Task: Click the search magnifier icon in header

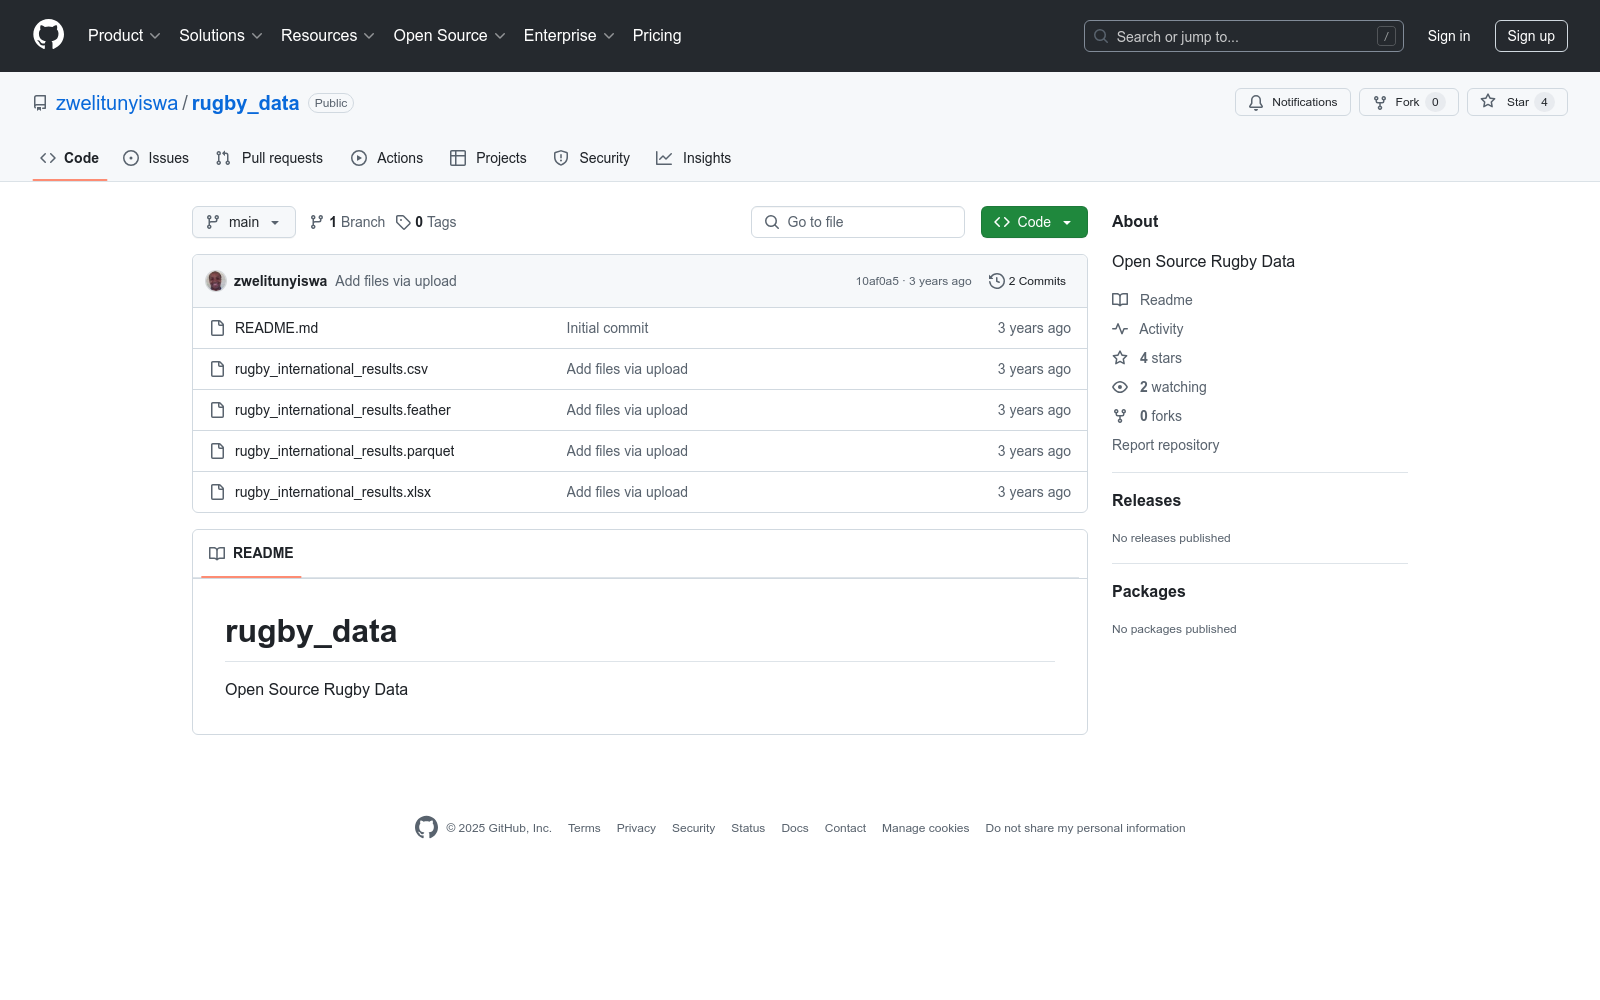Action: pos(1101,36)
